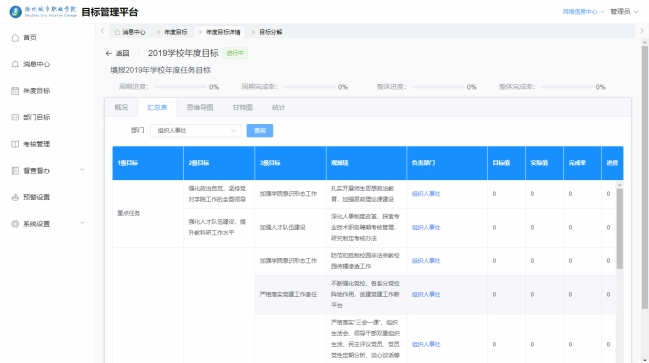
Task: Click the 返回 link
Action: point(123,53)
